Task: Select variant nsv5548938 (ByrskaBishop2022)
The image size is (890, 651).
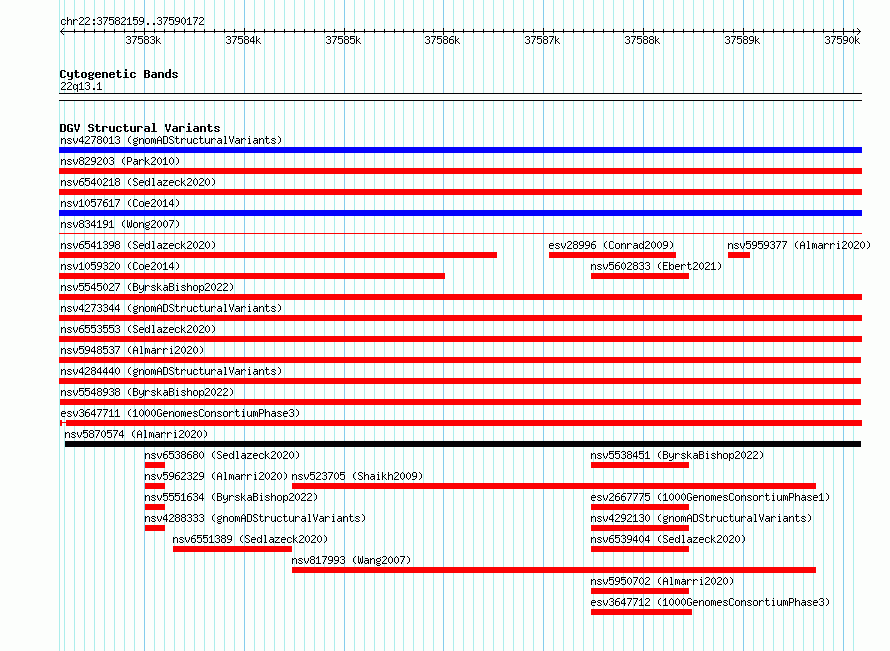Action: coord(147,392)
